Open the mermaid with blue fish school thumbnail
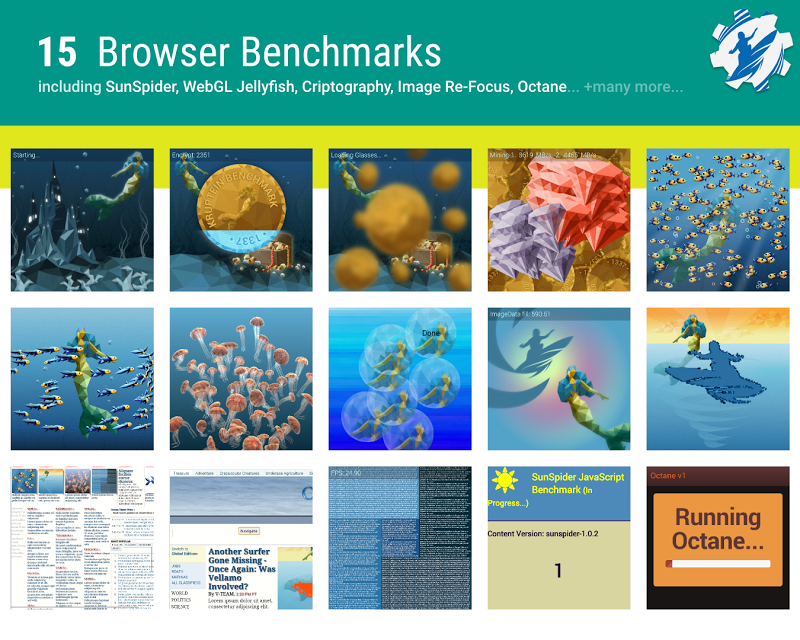Viewport: 800px width, 640px height. pyautogui.click(x=82, y=379)
